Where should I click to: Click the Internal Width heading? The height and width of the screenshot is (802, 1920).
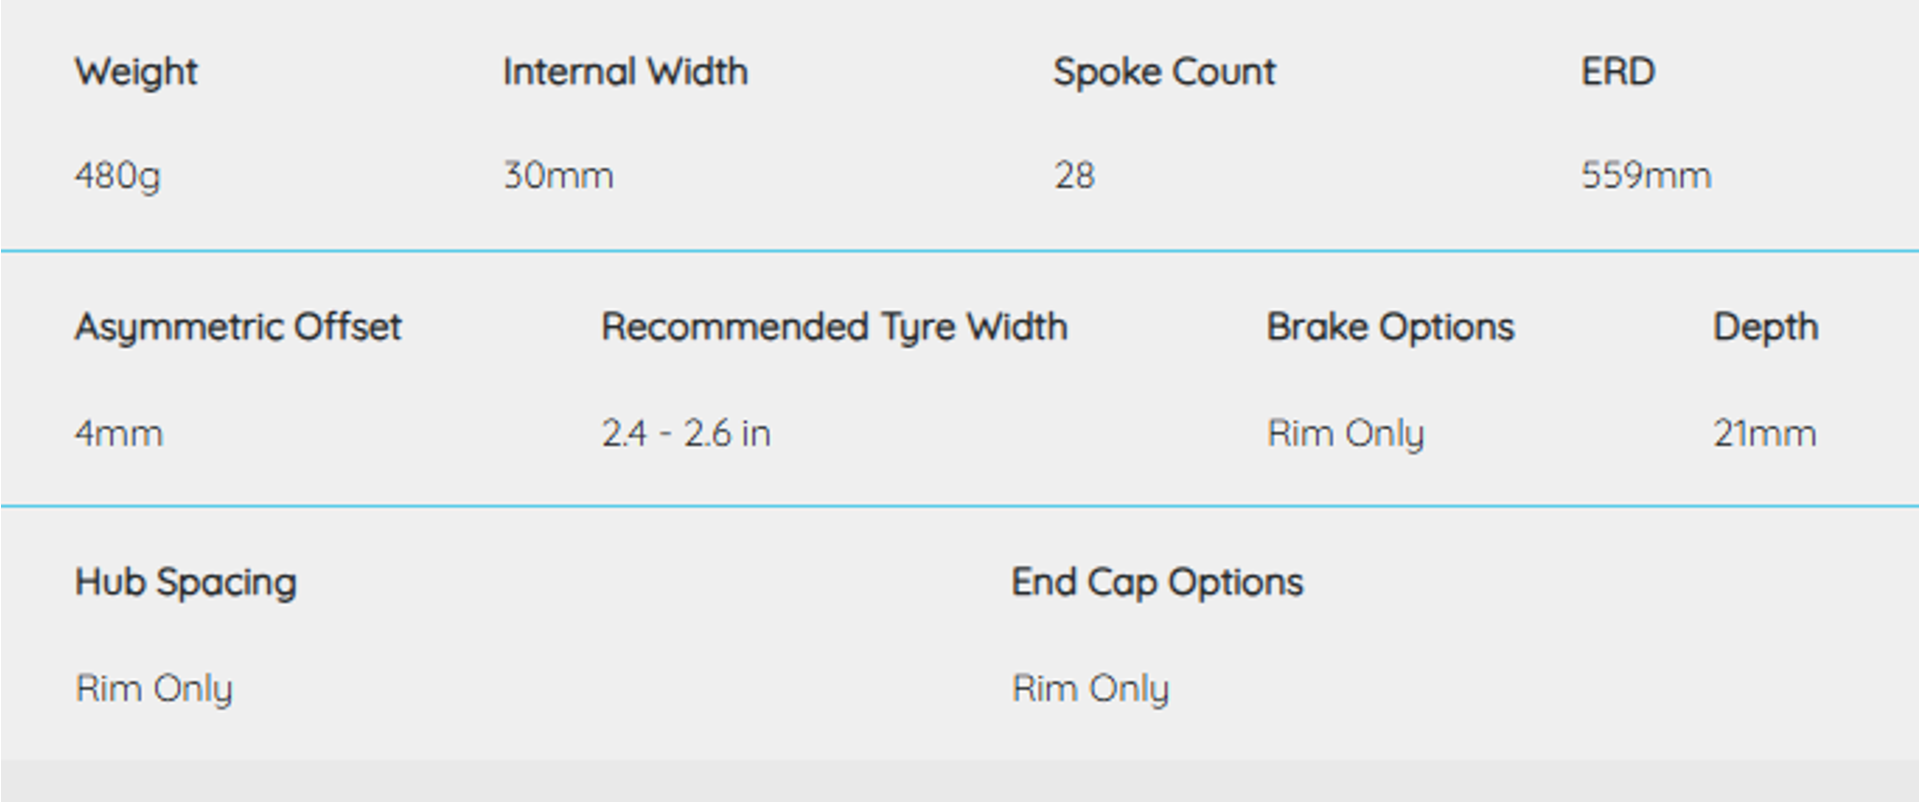click(x=625, y=72)
